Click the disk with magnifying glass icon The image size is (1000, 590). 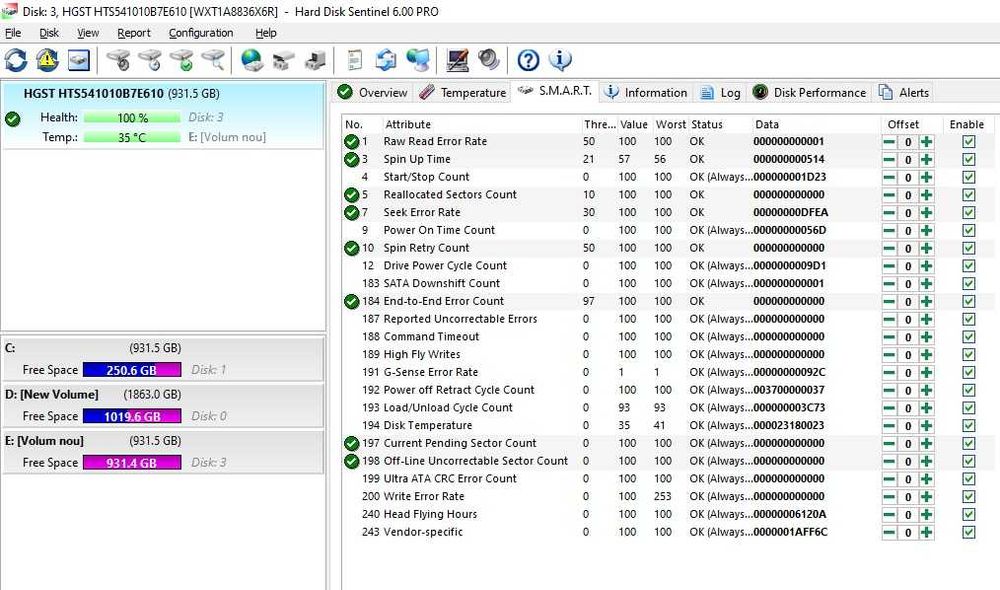[213, 61]
